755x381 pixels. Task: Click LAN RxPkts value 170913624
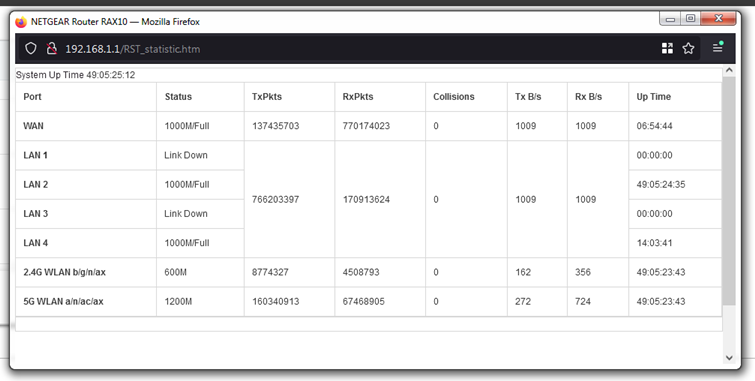tap(366, 199)
